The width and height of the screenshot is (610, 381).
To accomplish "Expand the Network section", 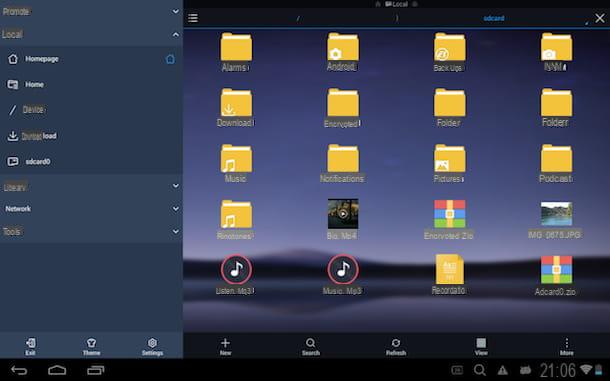I will 176,209.
